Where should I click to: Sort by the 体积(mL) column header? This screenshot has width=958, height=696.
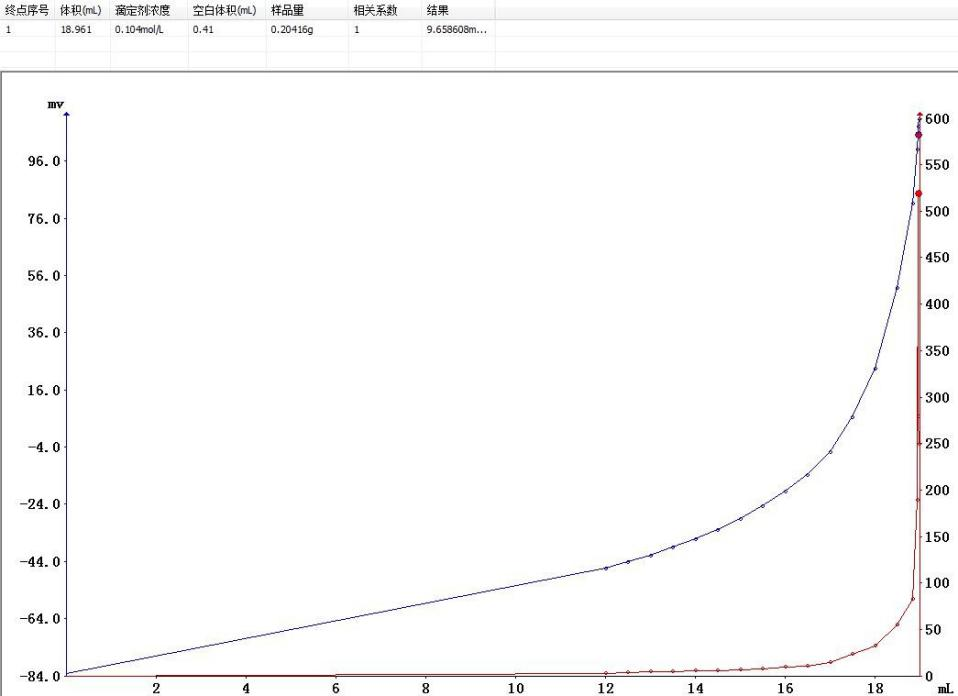tap(80, 9)
